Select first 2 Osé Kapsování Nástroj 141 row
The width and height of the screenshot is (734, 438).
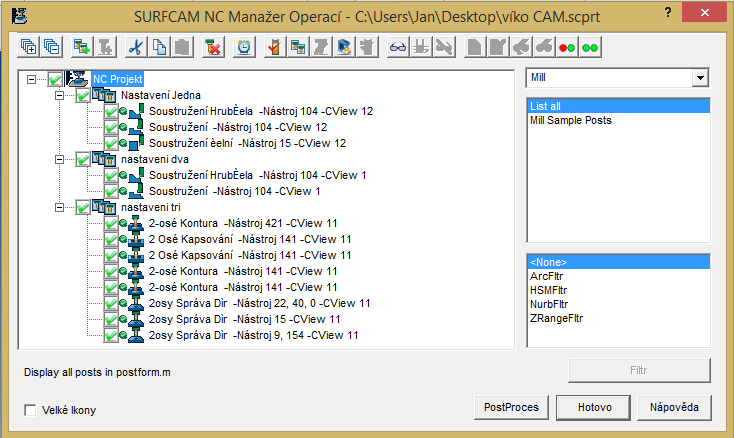pos(250,239)
